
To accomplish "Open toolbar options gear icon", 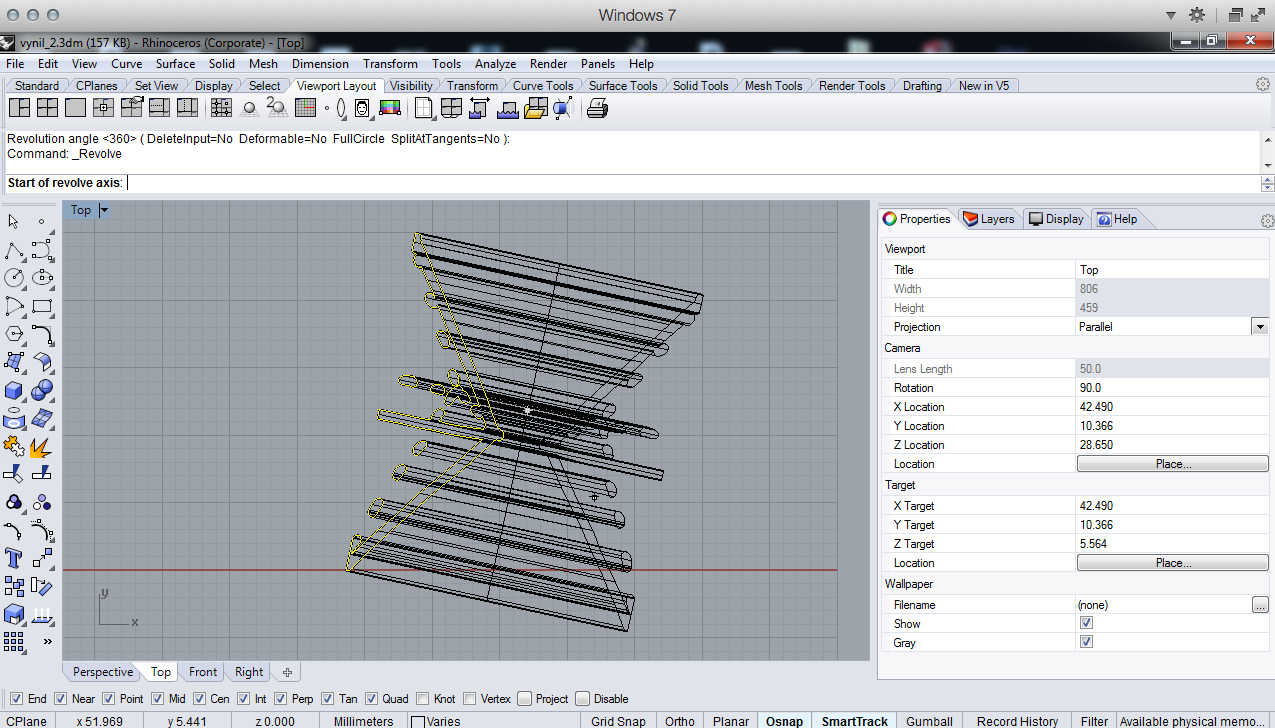I will point(1264,86).
